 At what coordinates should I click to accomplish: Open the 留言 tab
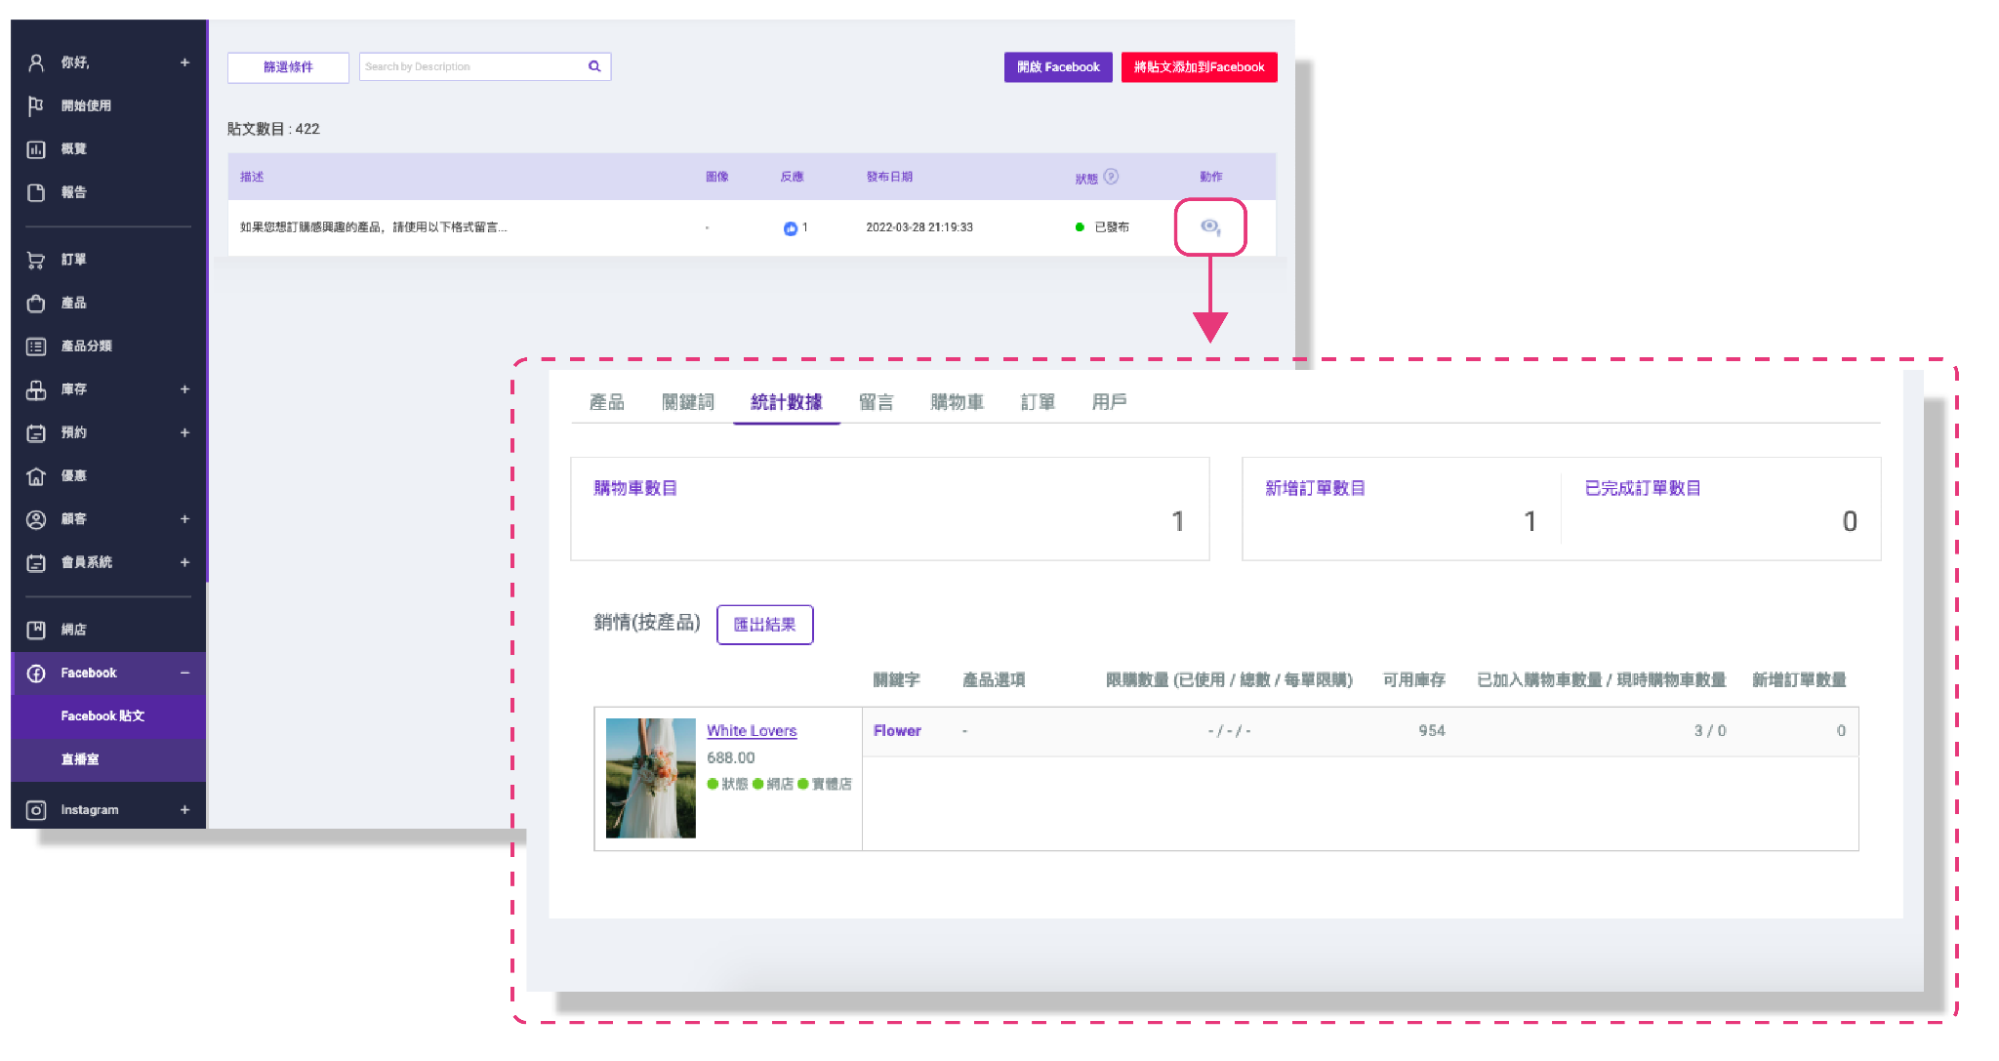pyautogui.click(x=876, y=402)
